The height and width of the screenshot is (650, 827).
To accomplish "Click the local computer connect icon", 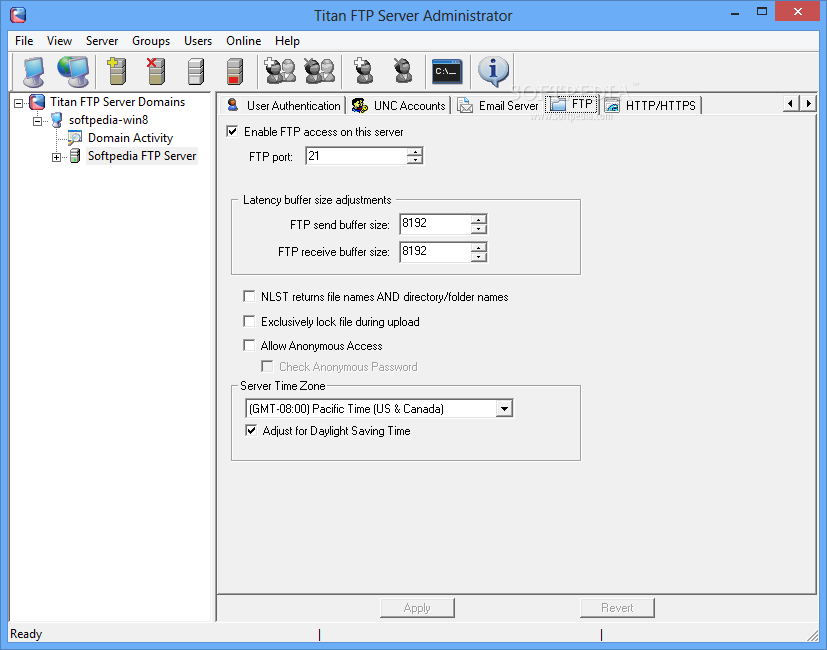I will point(34,72).
